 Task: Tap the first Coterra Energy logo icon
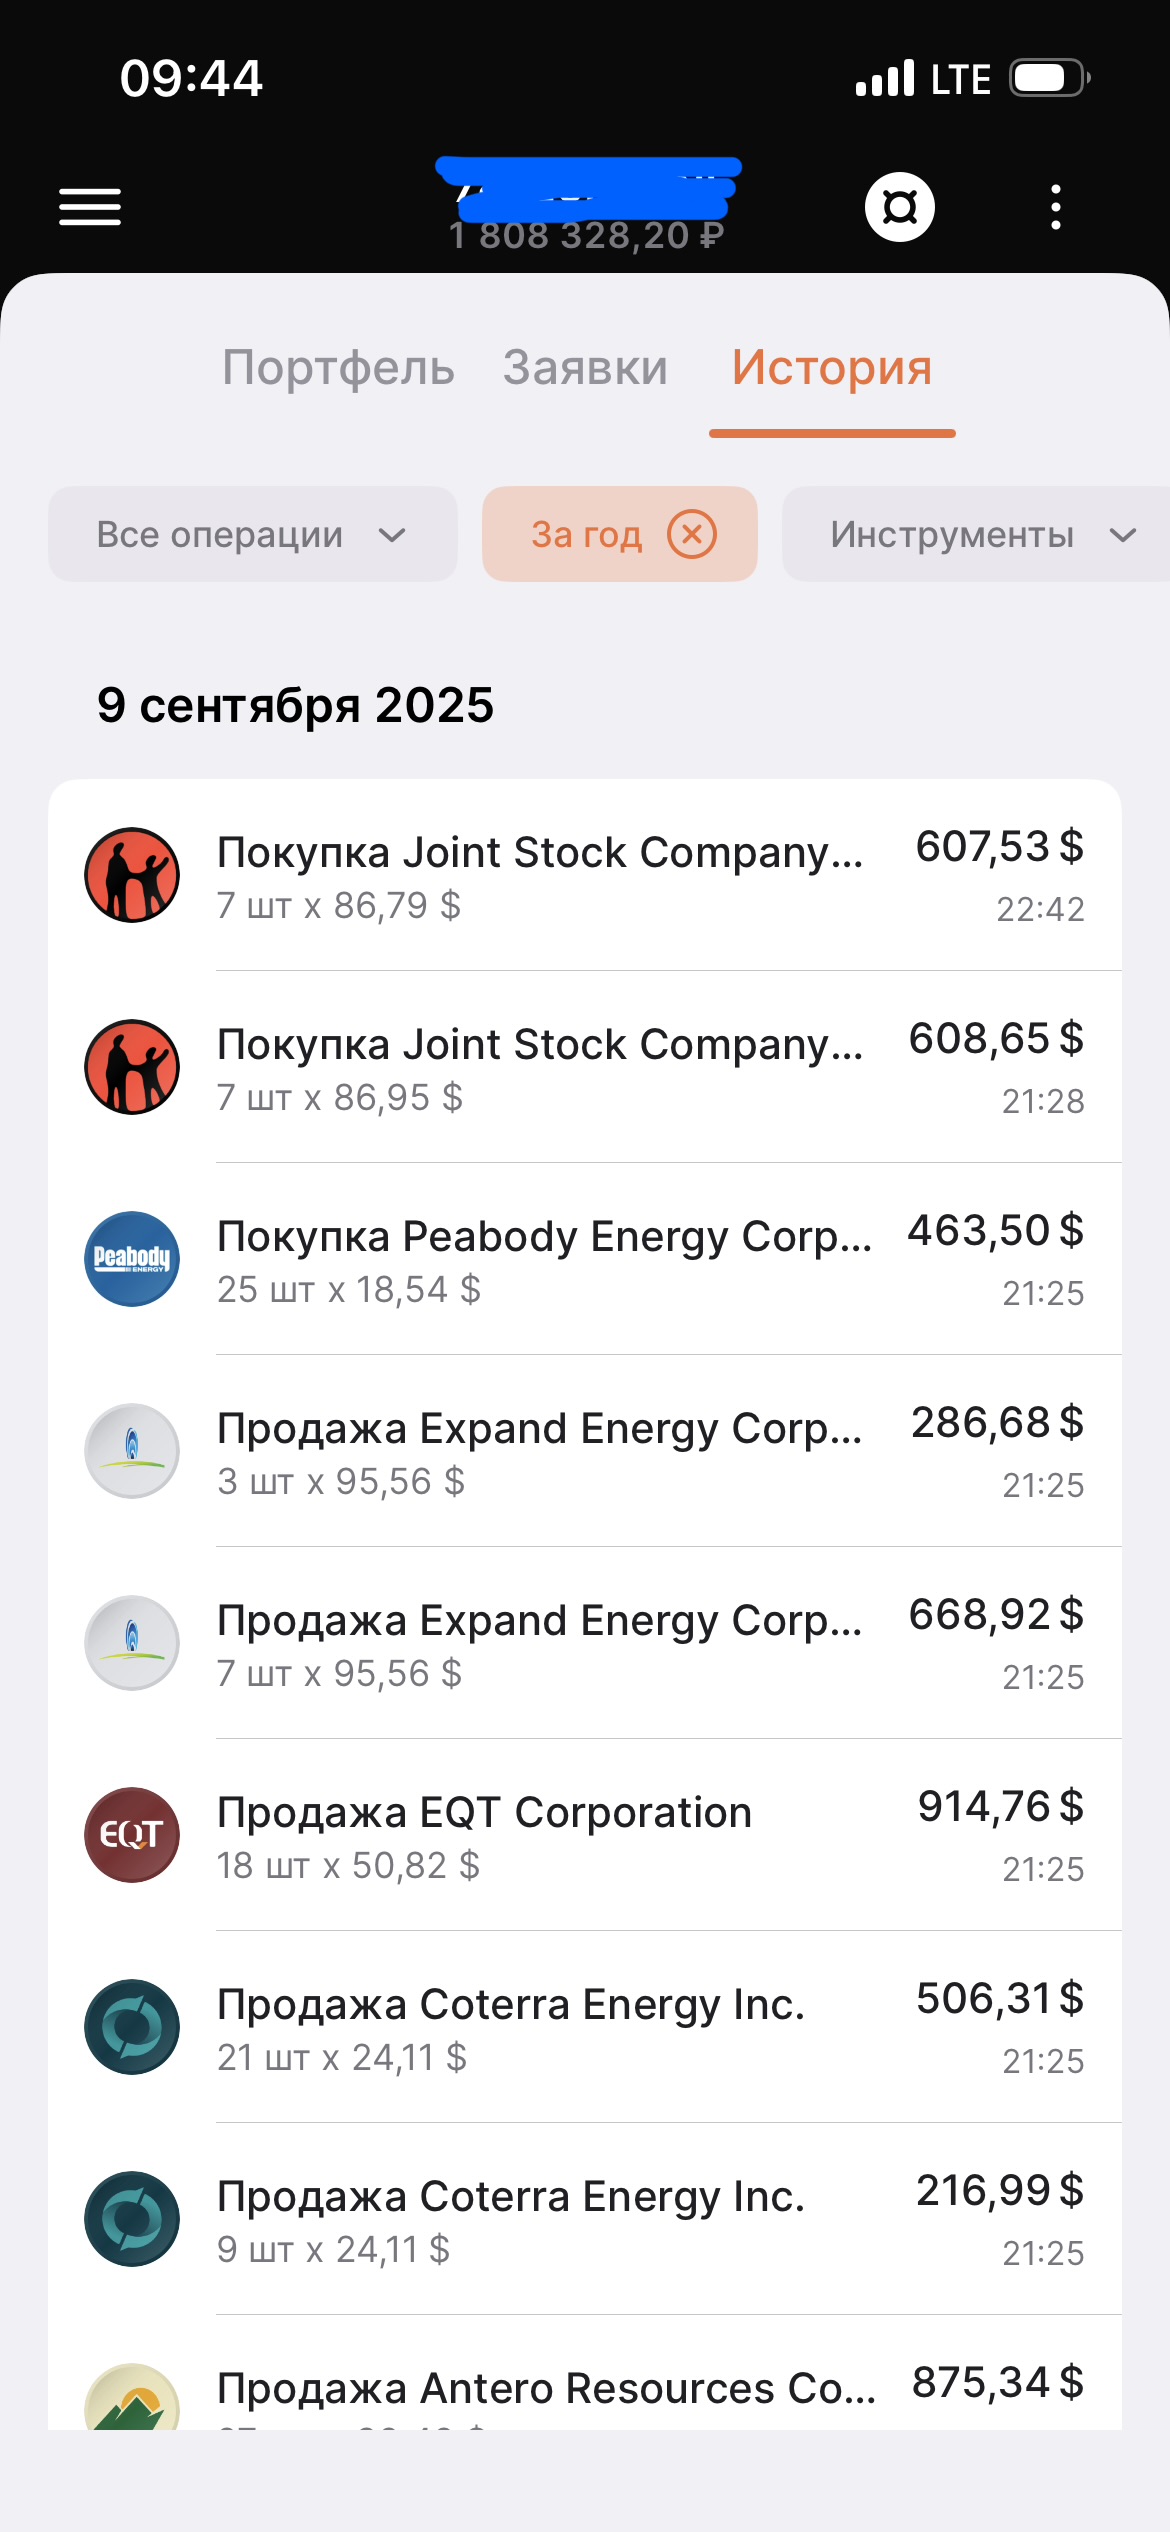(132, 2027)
